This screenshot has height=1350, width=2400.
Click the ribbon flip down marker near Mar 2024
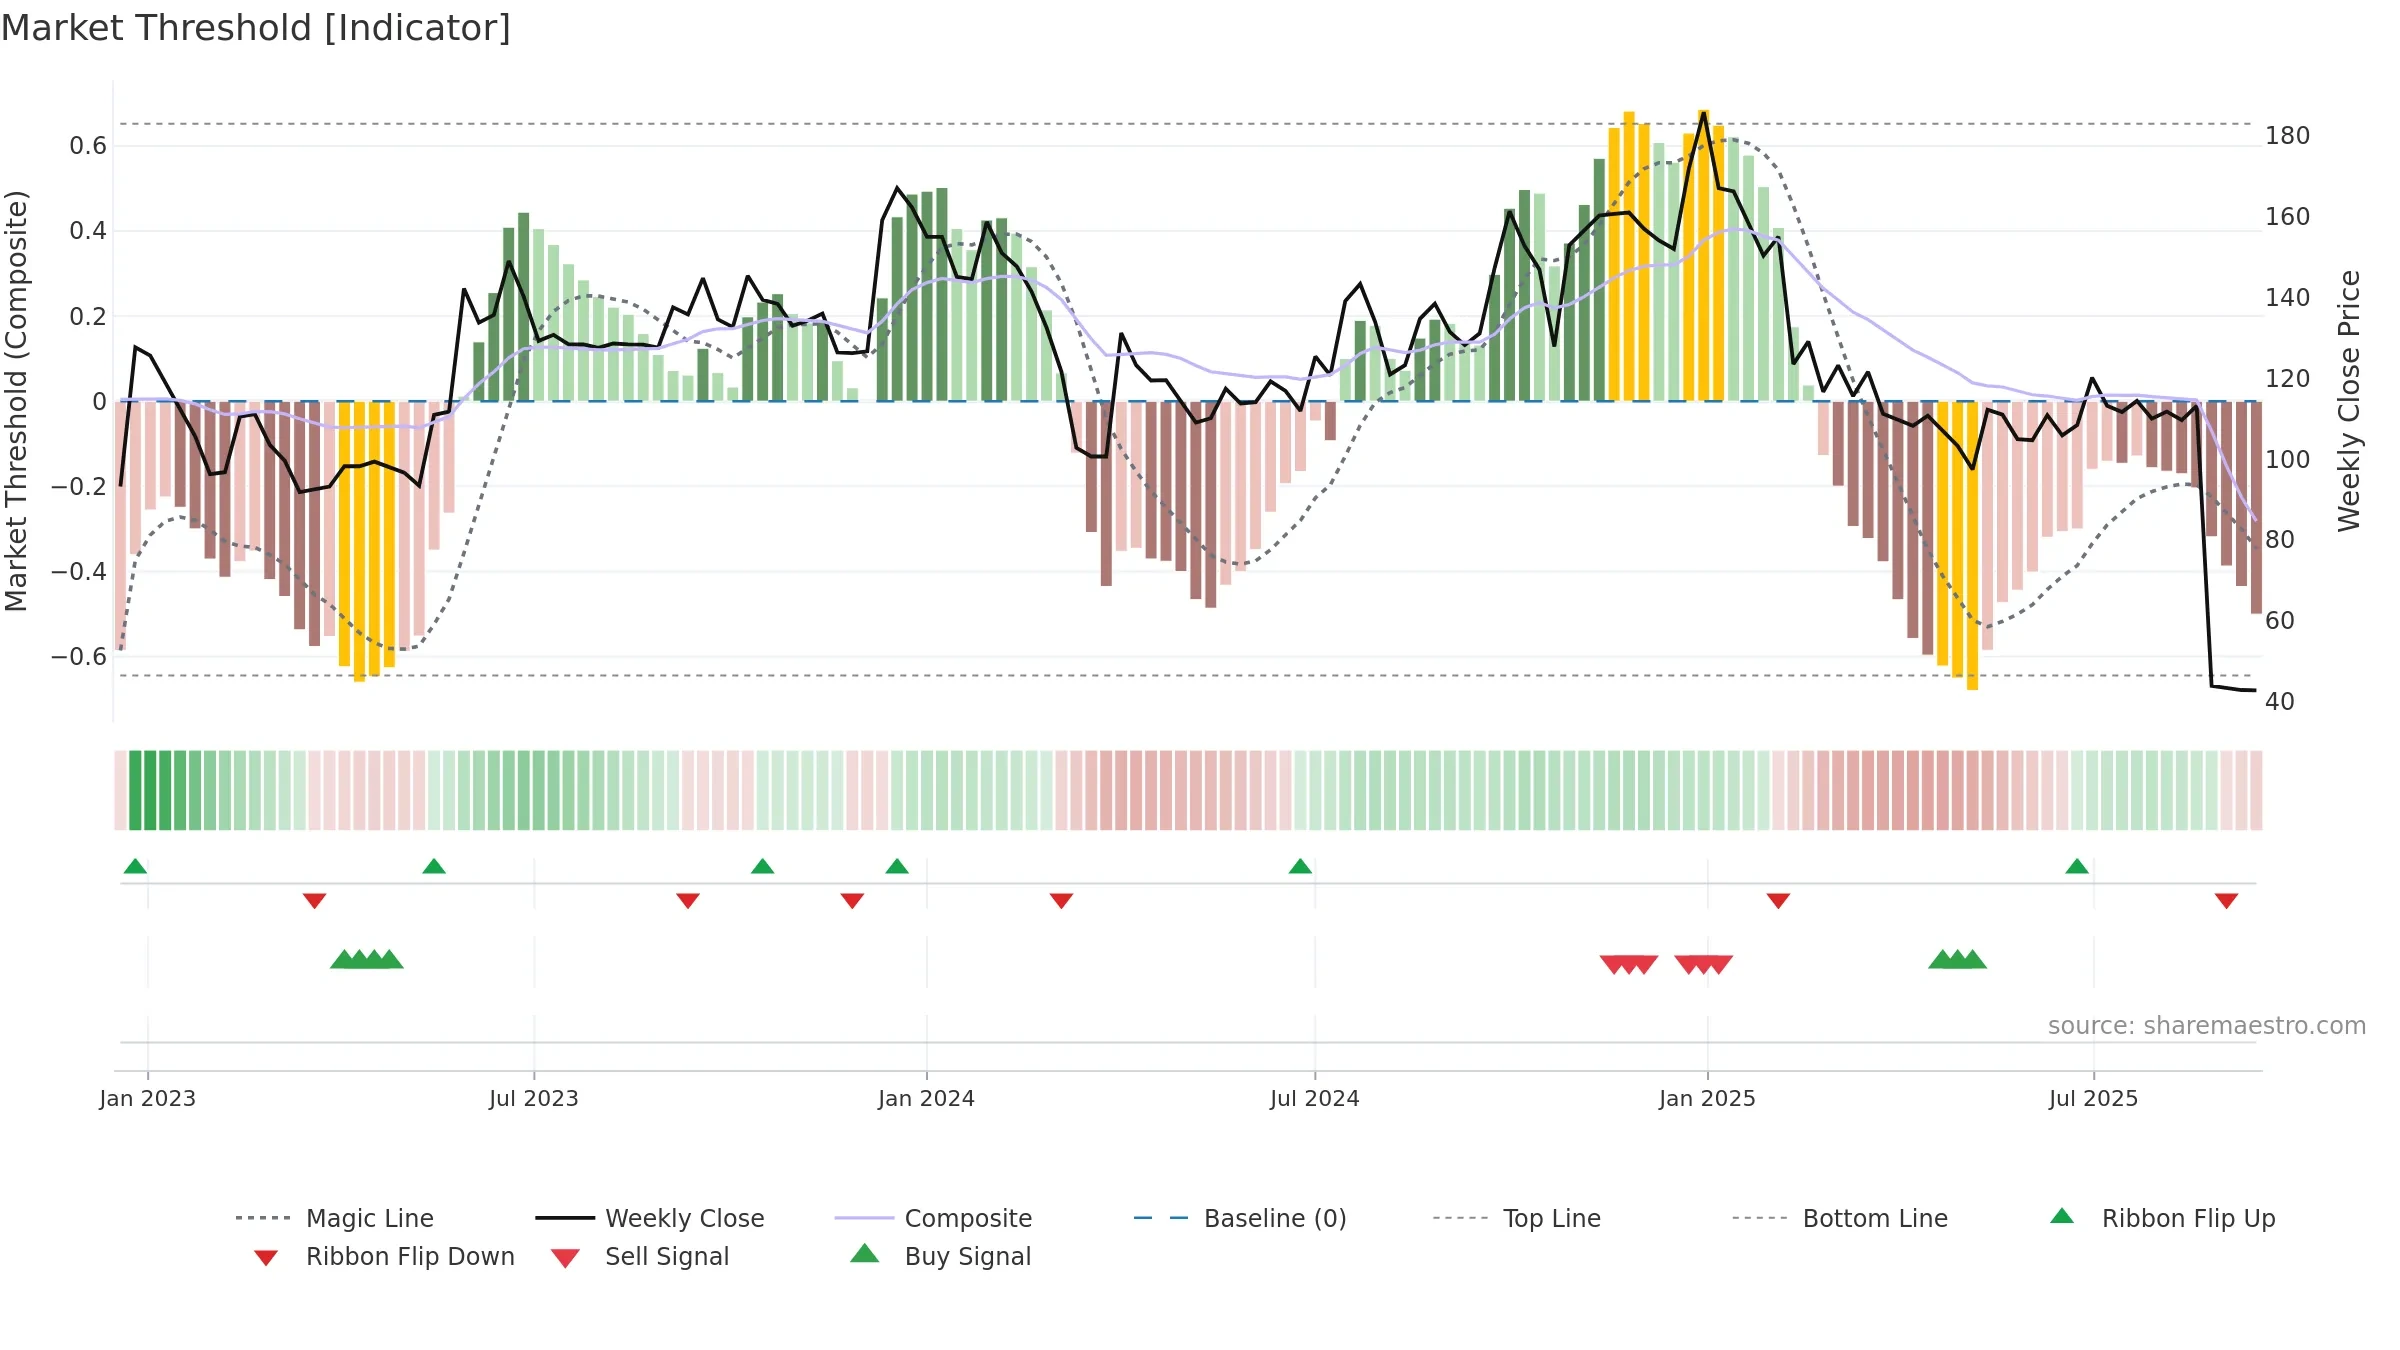(x=1061, y=901)
